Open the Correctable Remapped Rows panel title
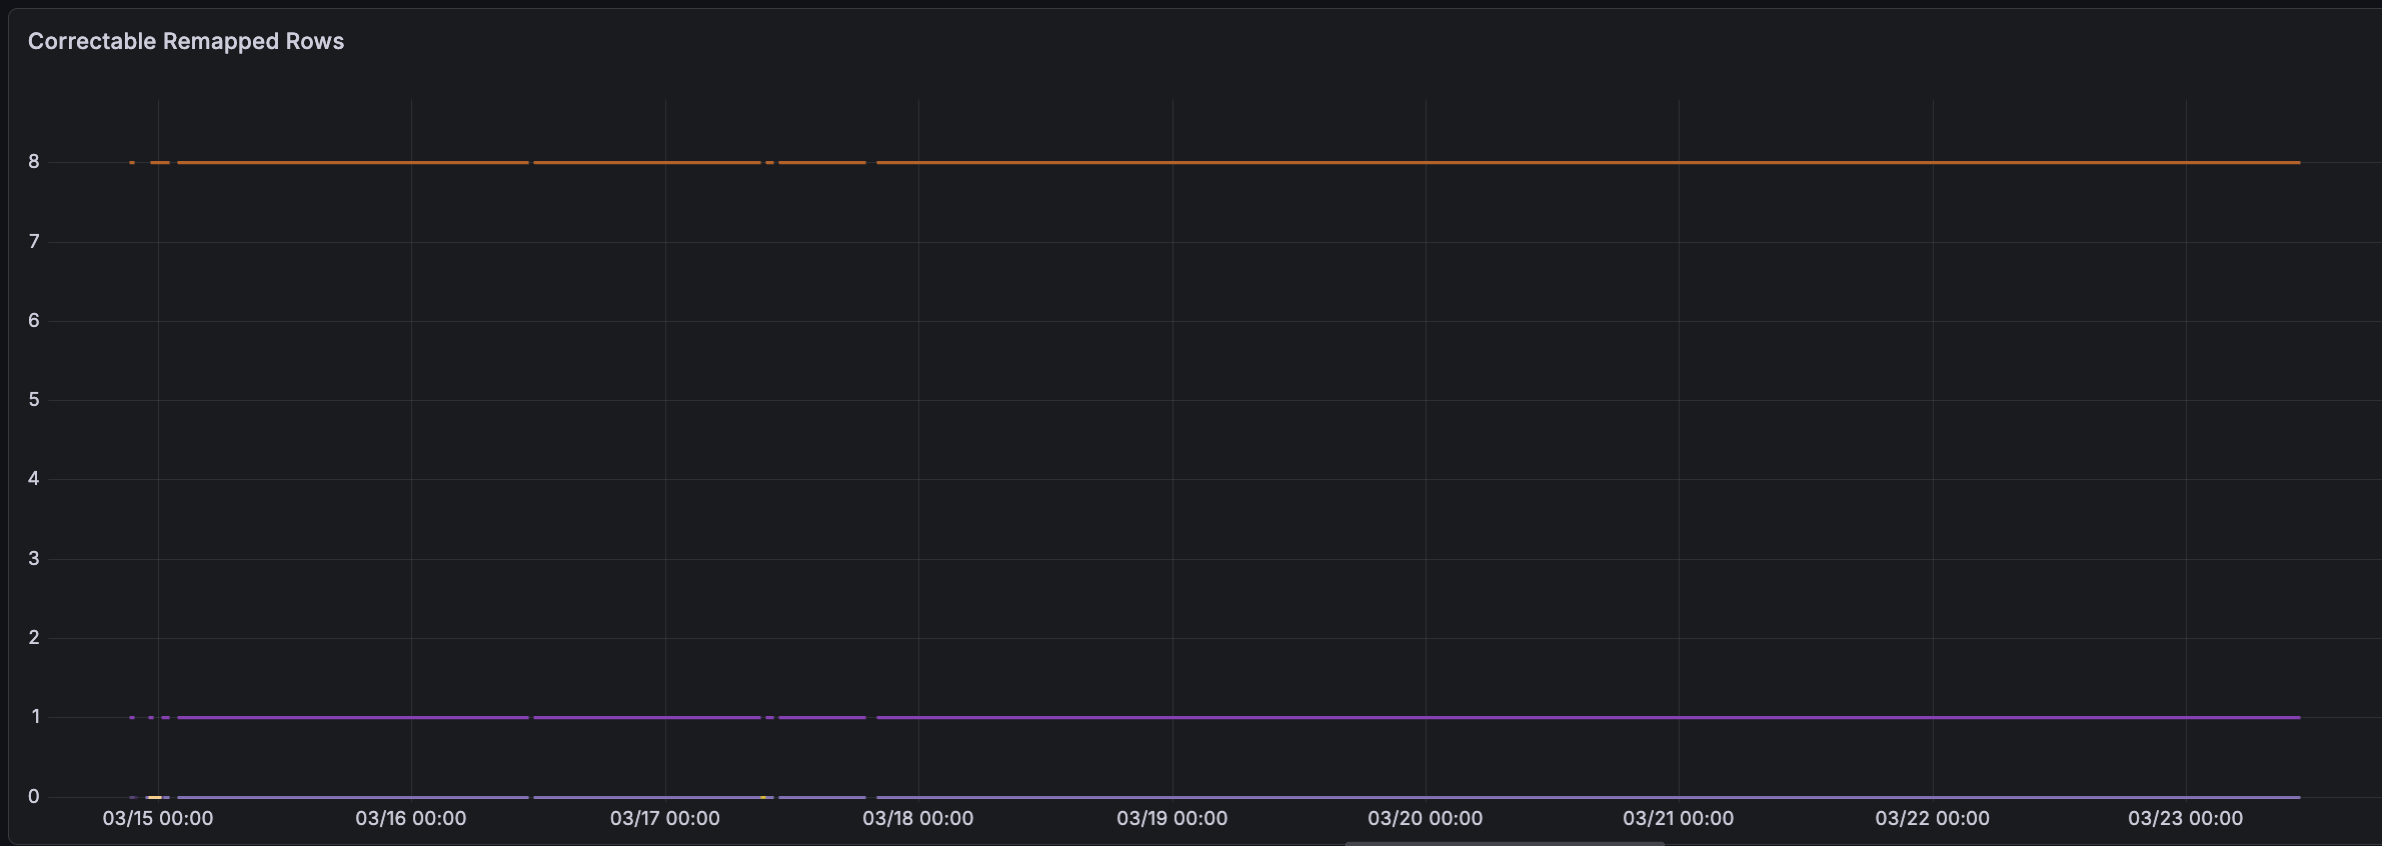Viewport: 2382px width, 846px height. [x=186, y=41]
